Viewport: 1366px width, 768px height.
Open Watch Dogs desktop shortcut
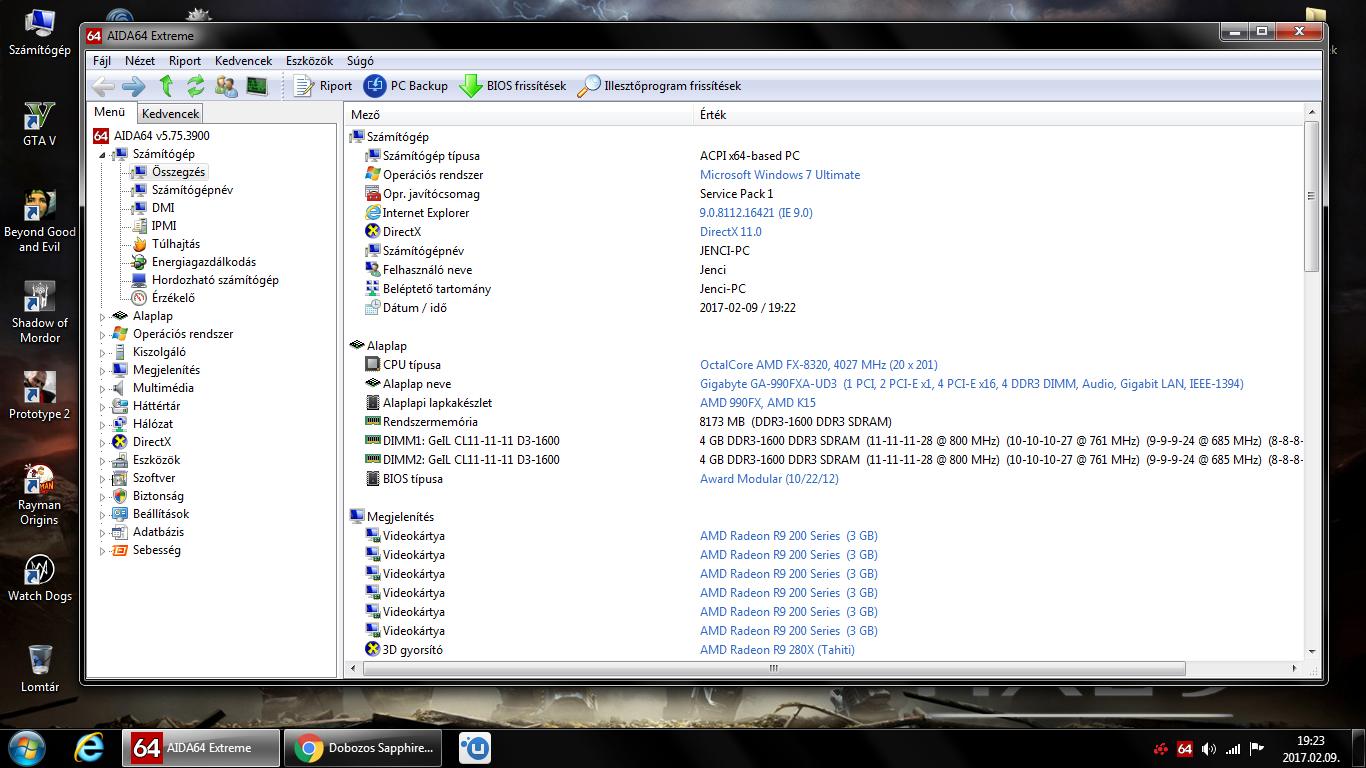[x=39, y=579]
